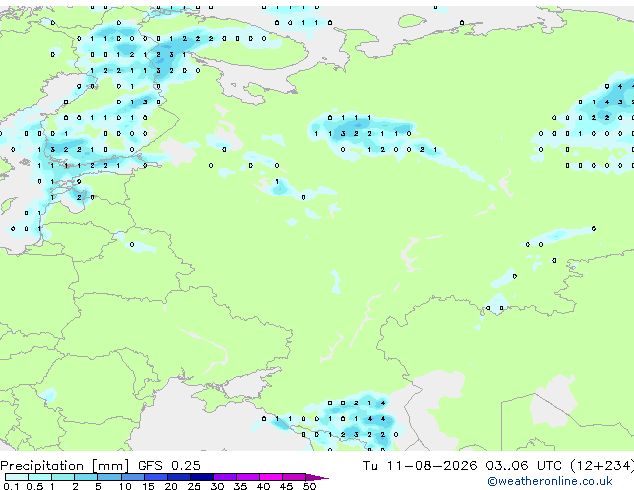Click the '03..06 UTC' time range
The height and width of the screenshot is (490, 634).
click(524, 466)
